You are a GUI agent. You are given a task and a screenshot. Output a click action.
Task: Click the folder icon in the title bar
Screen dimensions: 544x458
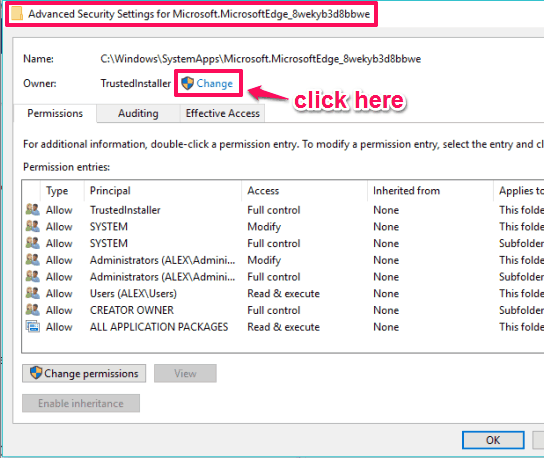point(16,14)
